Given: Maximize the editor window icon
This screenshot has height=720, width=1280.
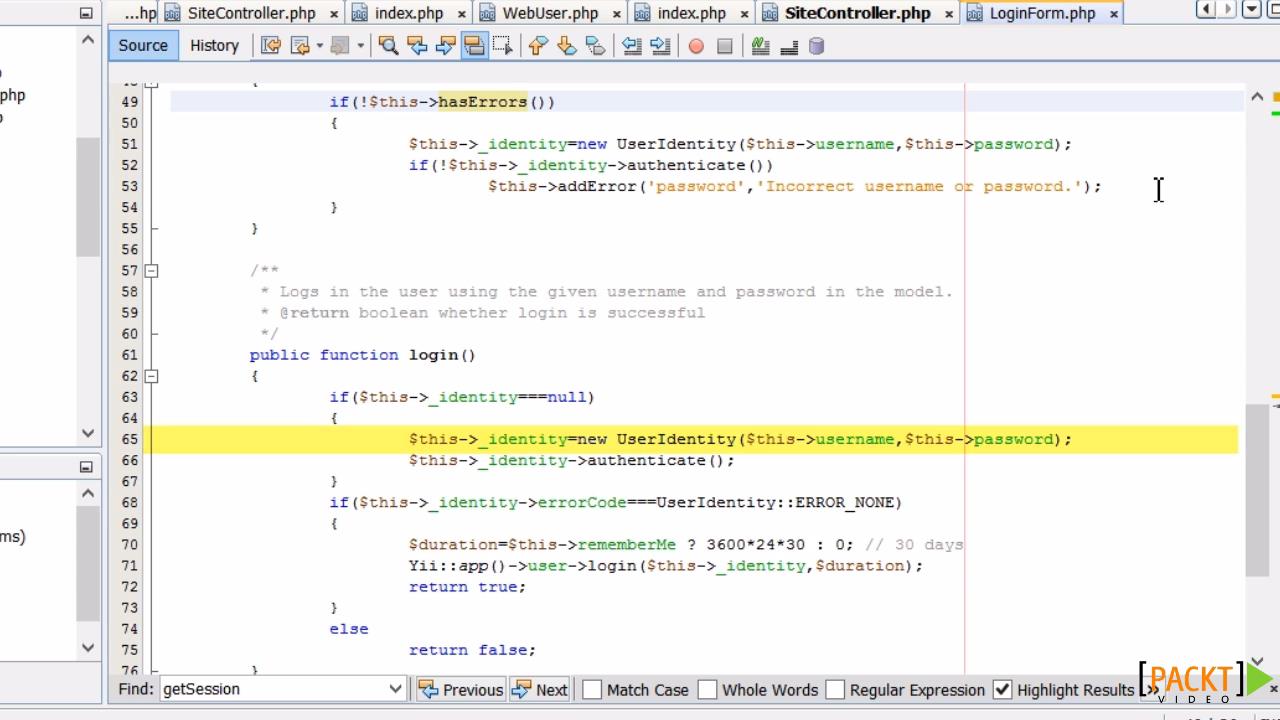Looking at the screenshot, I should coord(1272,10).
